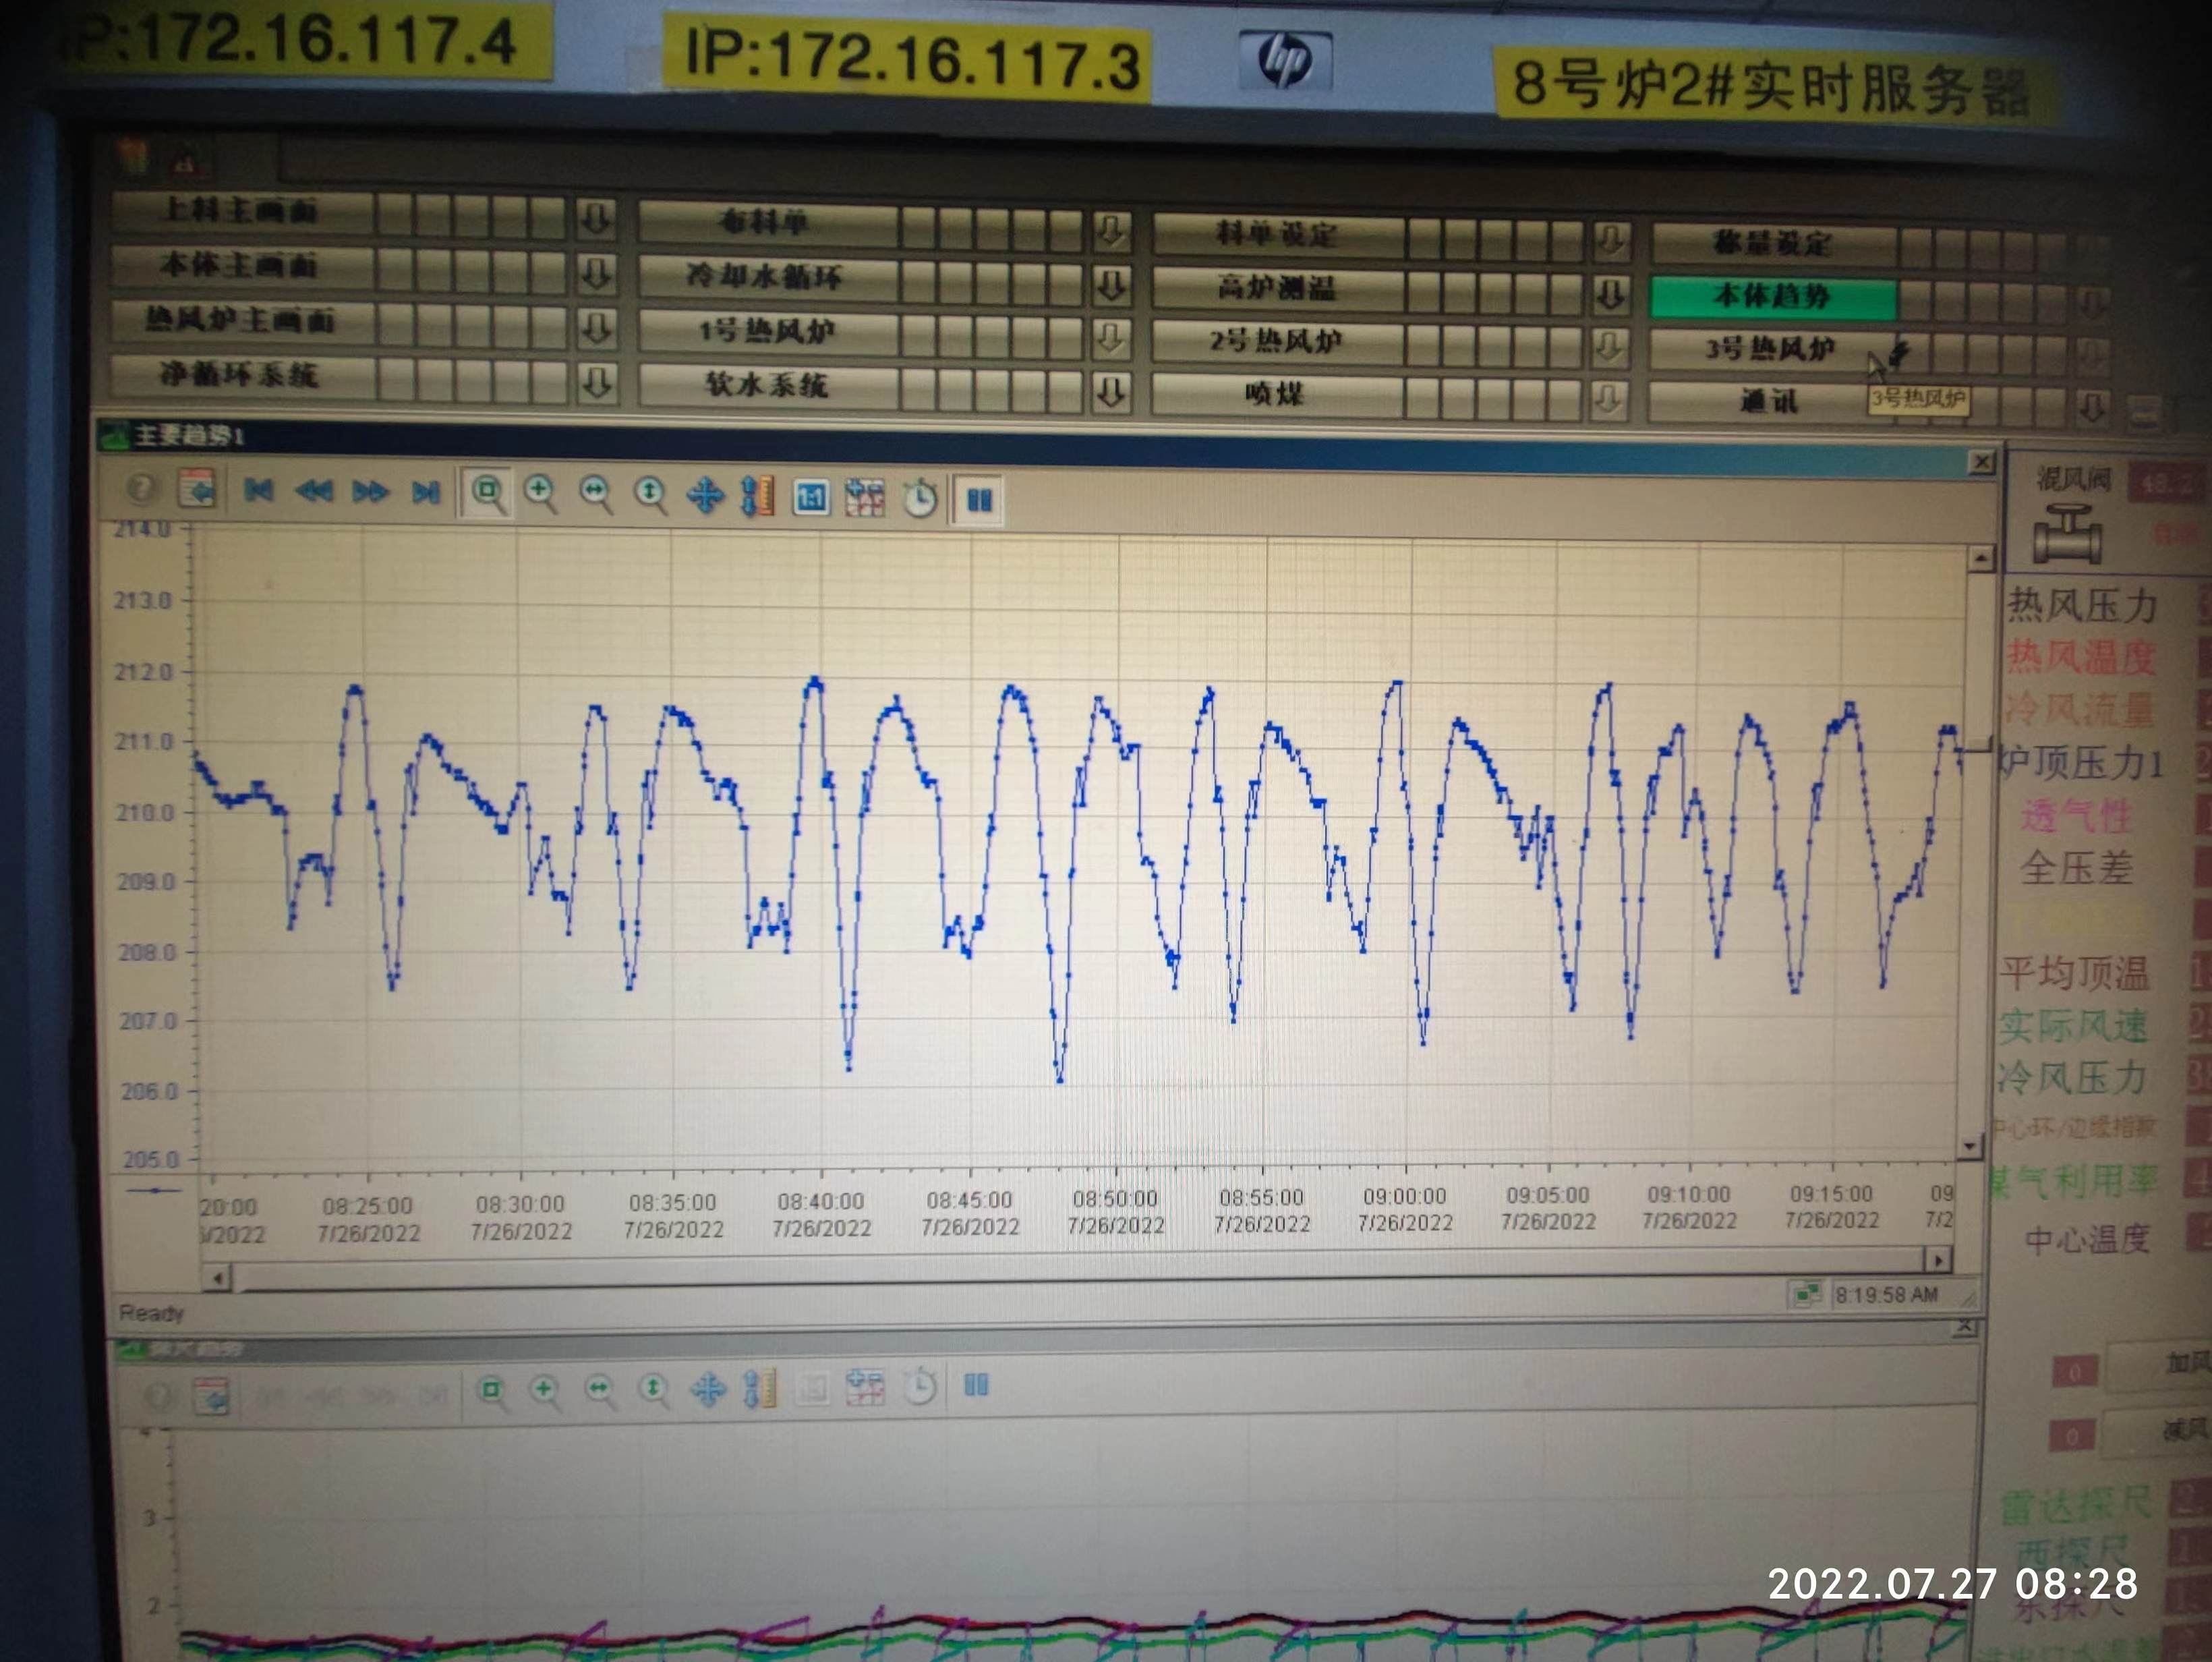This screenshot has height=1662, width=2212.
Task: Expand the arrow next to 布料单
Action: 1111,231
